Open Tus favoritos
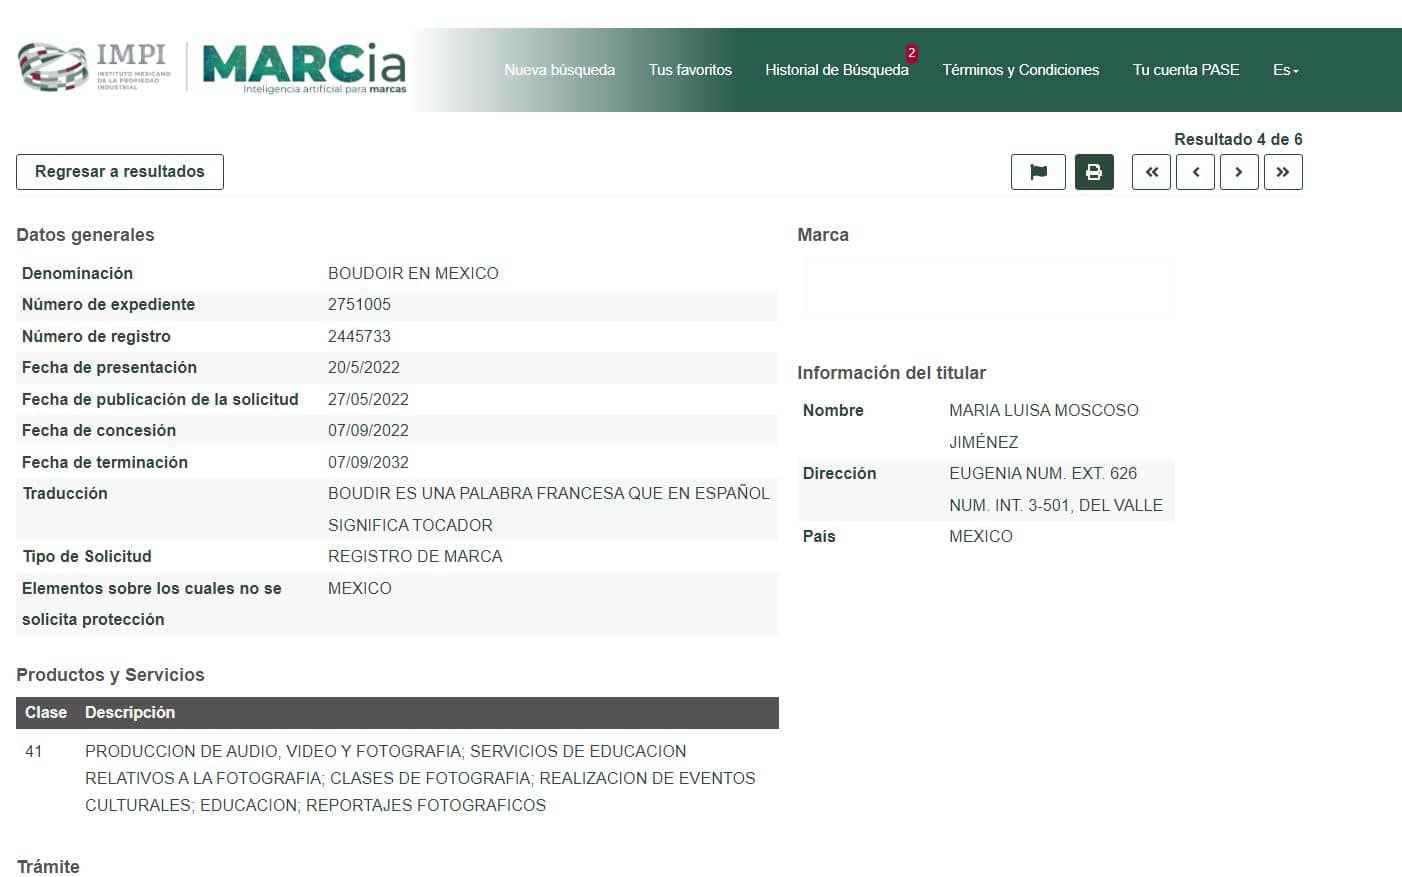The image size is (1402, 877). 690,70
